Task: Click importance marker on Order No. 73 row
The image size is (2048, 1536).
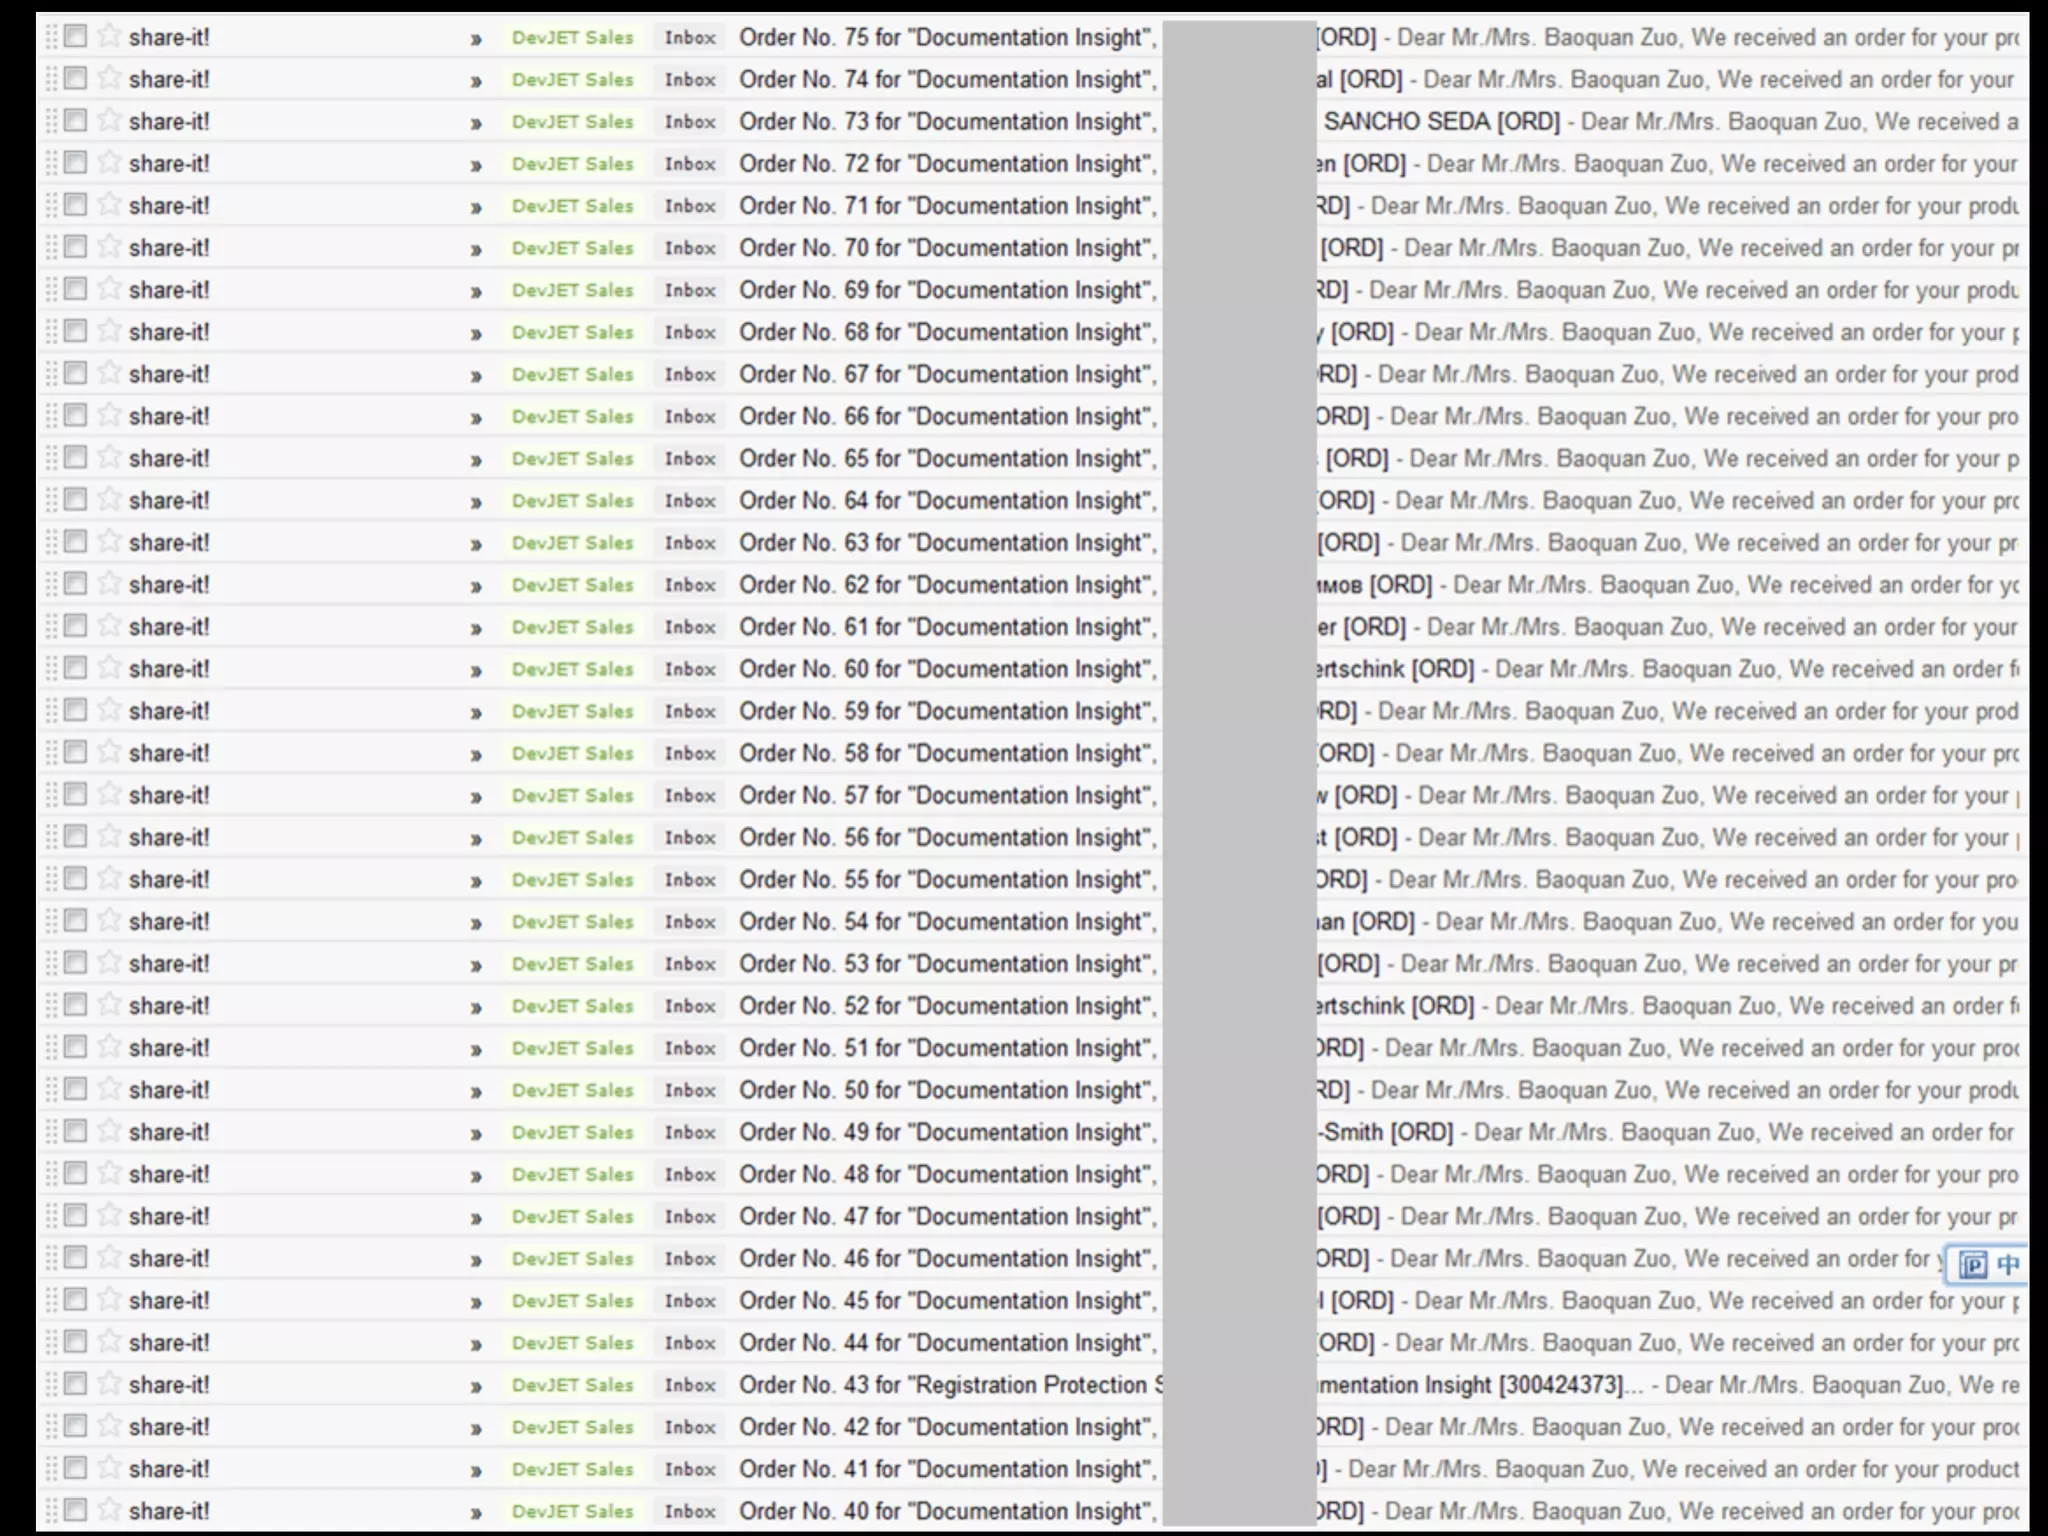Action: pyautogui.click(x=476, y=123)
